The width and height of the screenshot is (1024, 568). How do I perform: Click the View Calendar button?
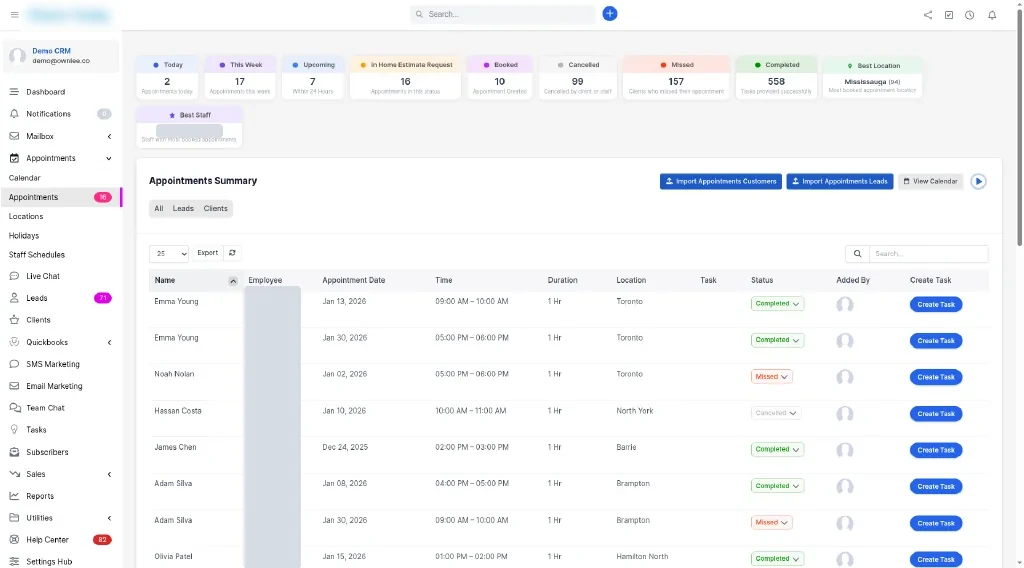pos(930,181)
